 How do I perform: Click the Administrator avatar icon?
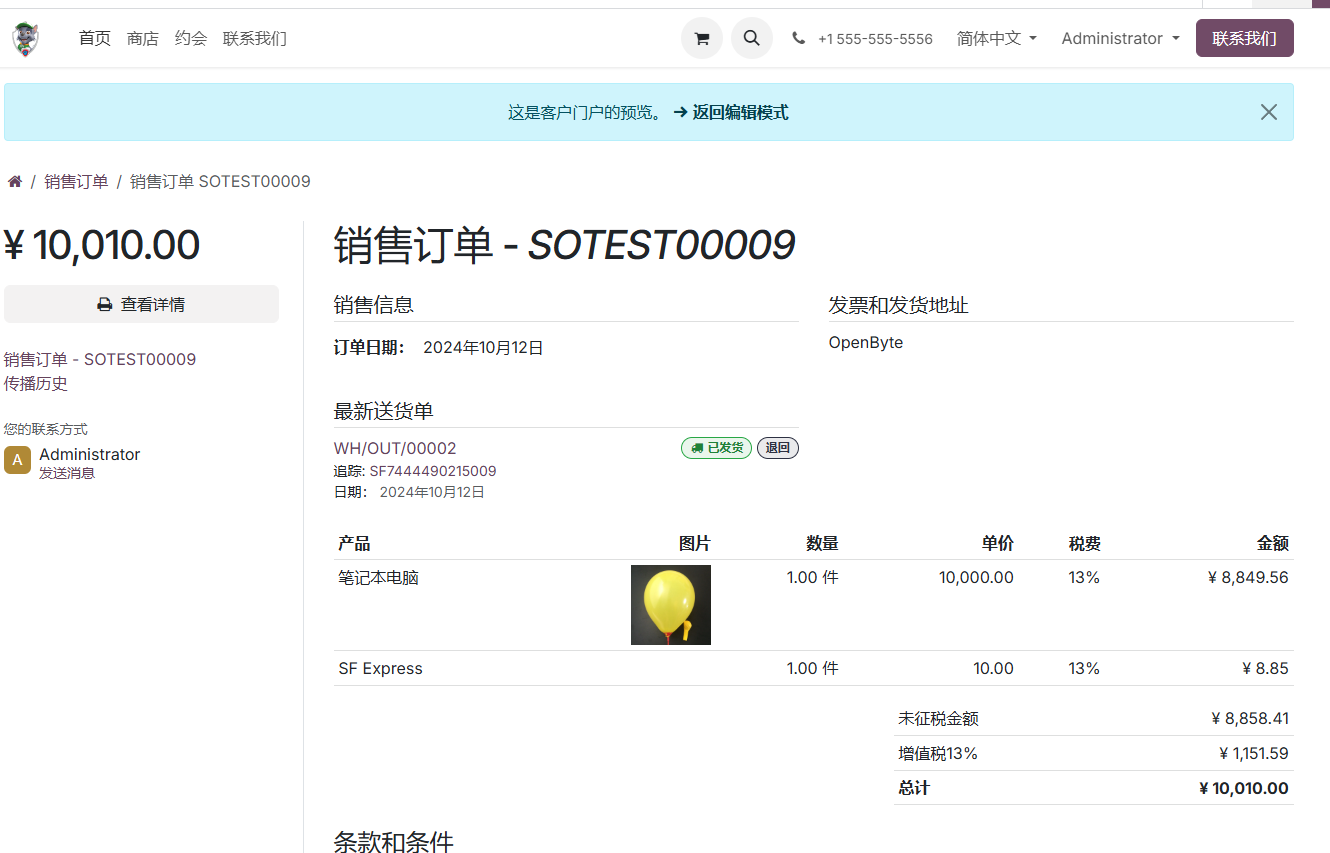(18, 460)
